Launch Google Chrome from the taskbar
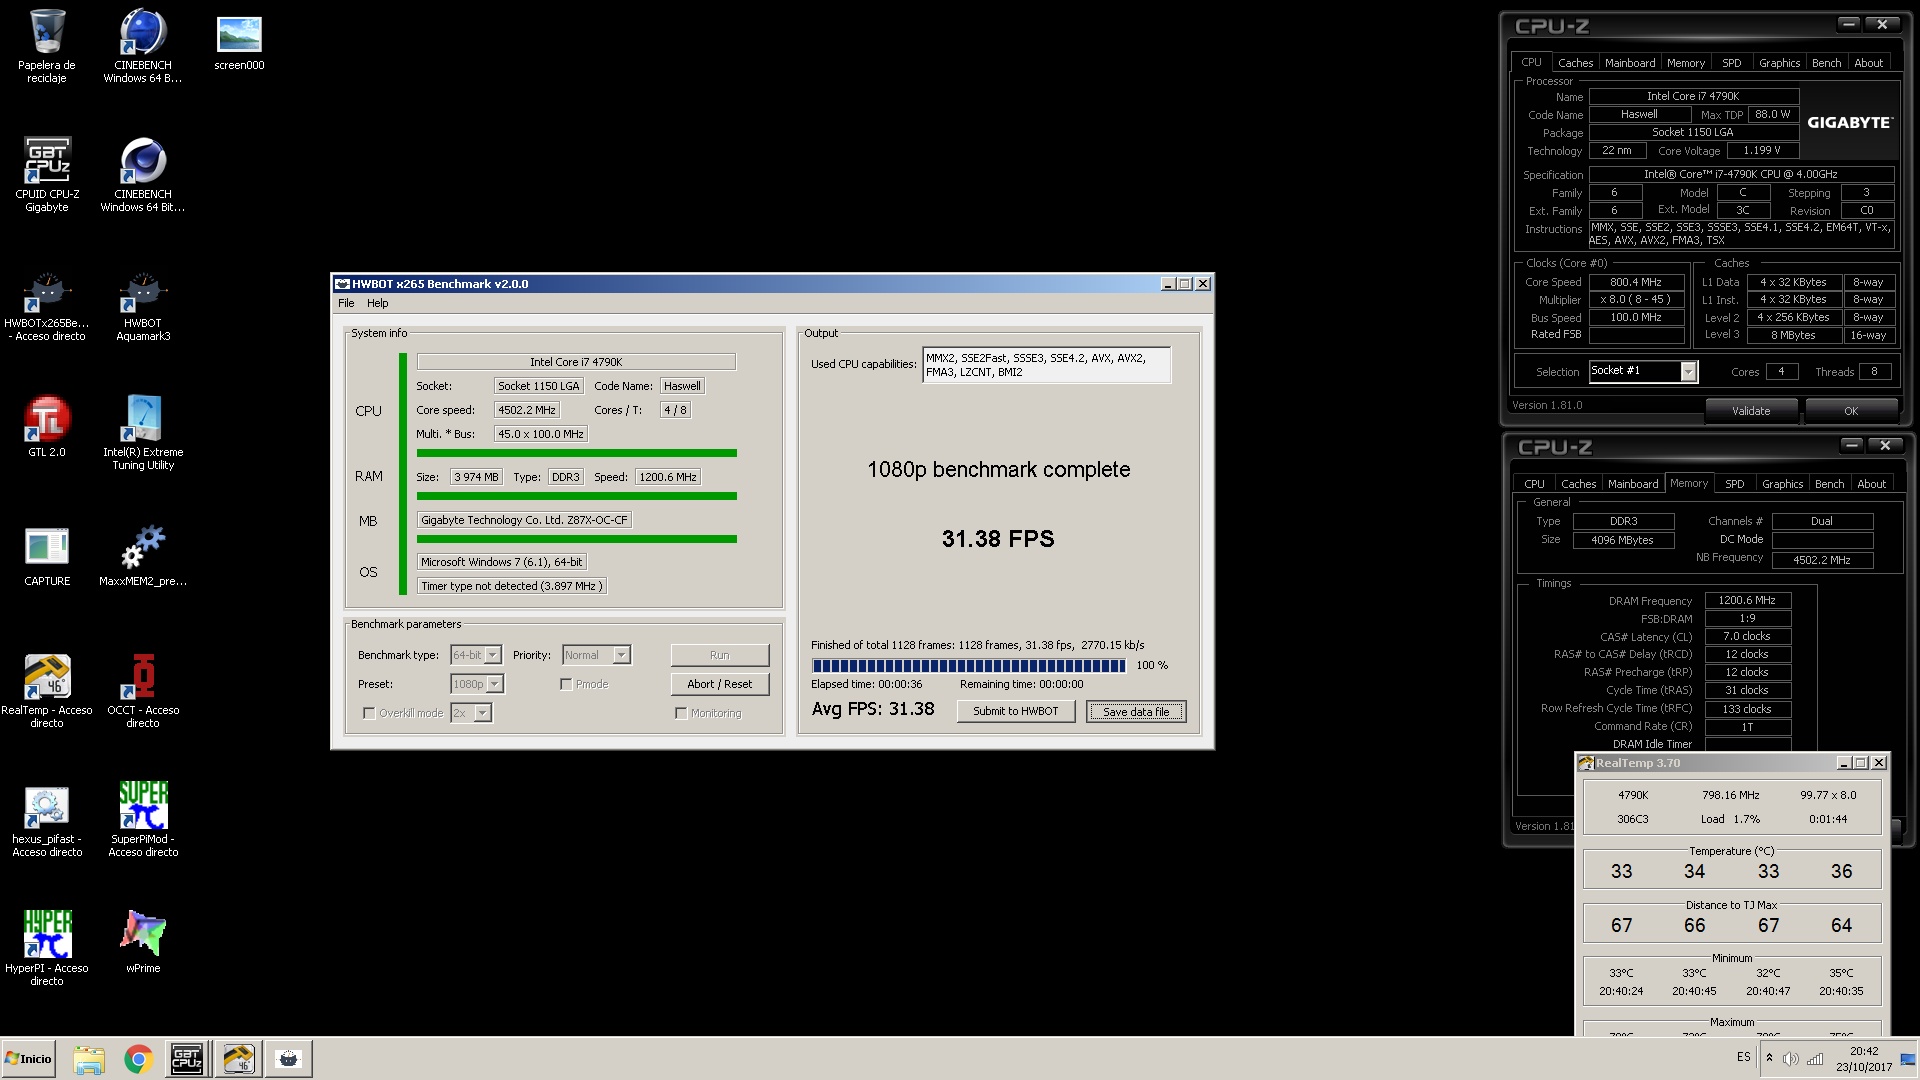The height and width of the screenshot is (1080, 1920). coord(138,1059)
